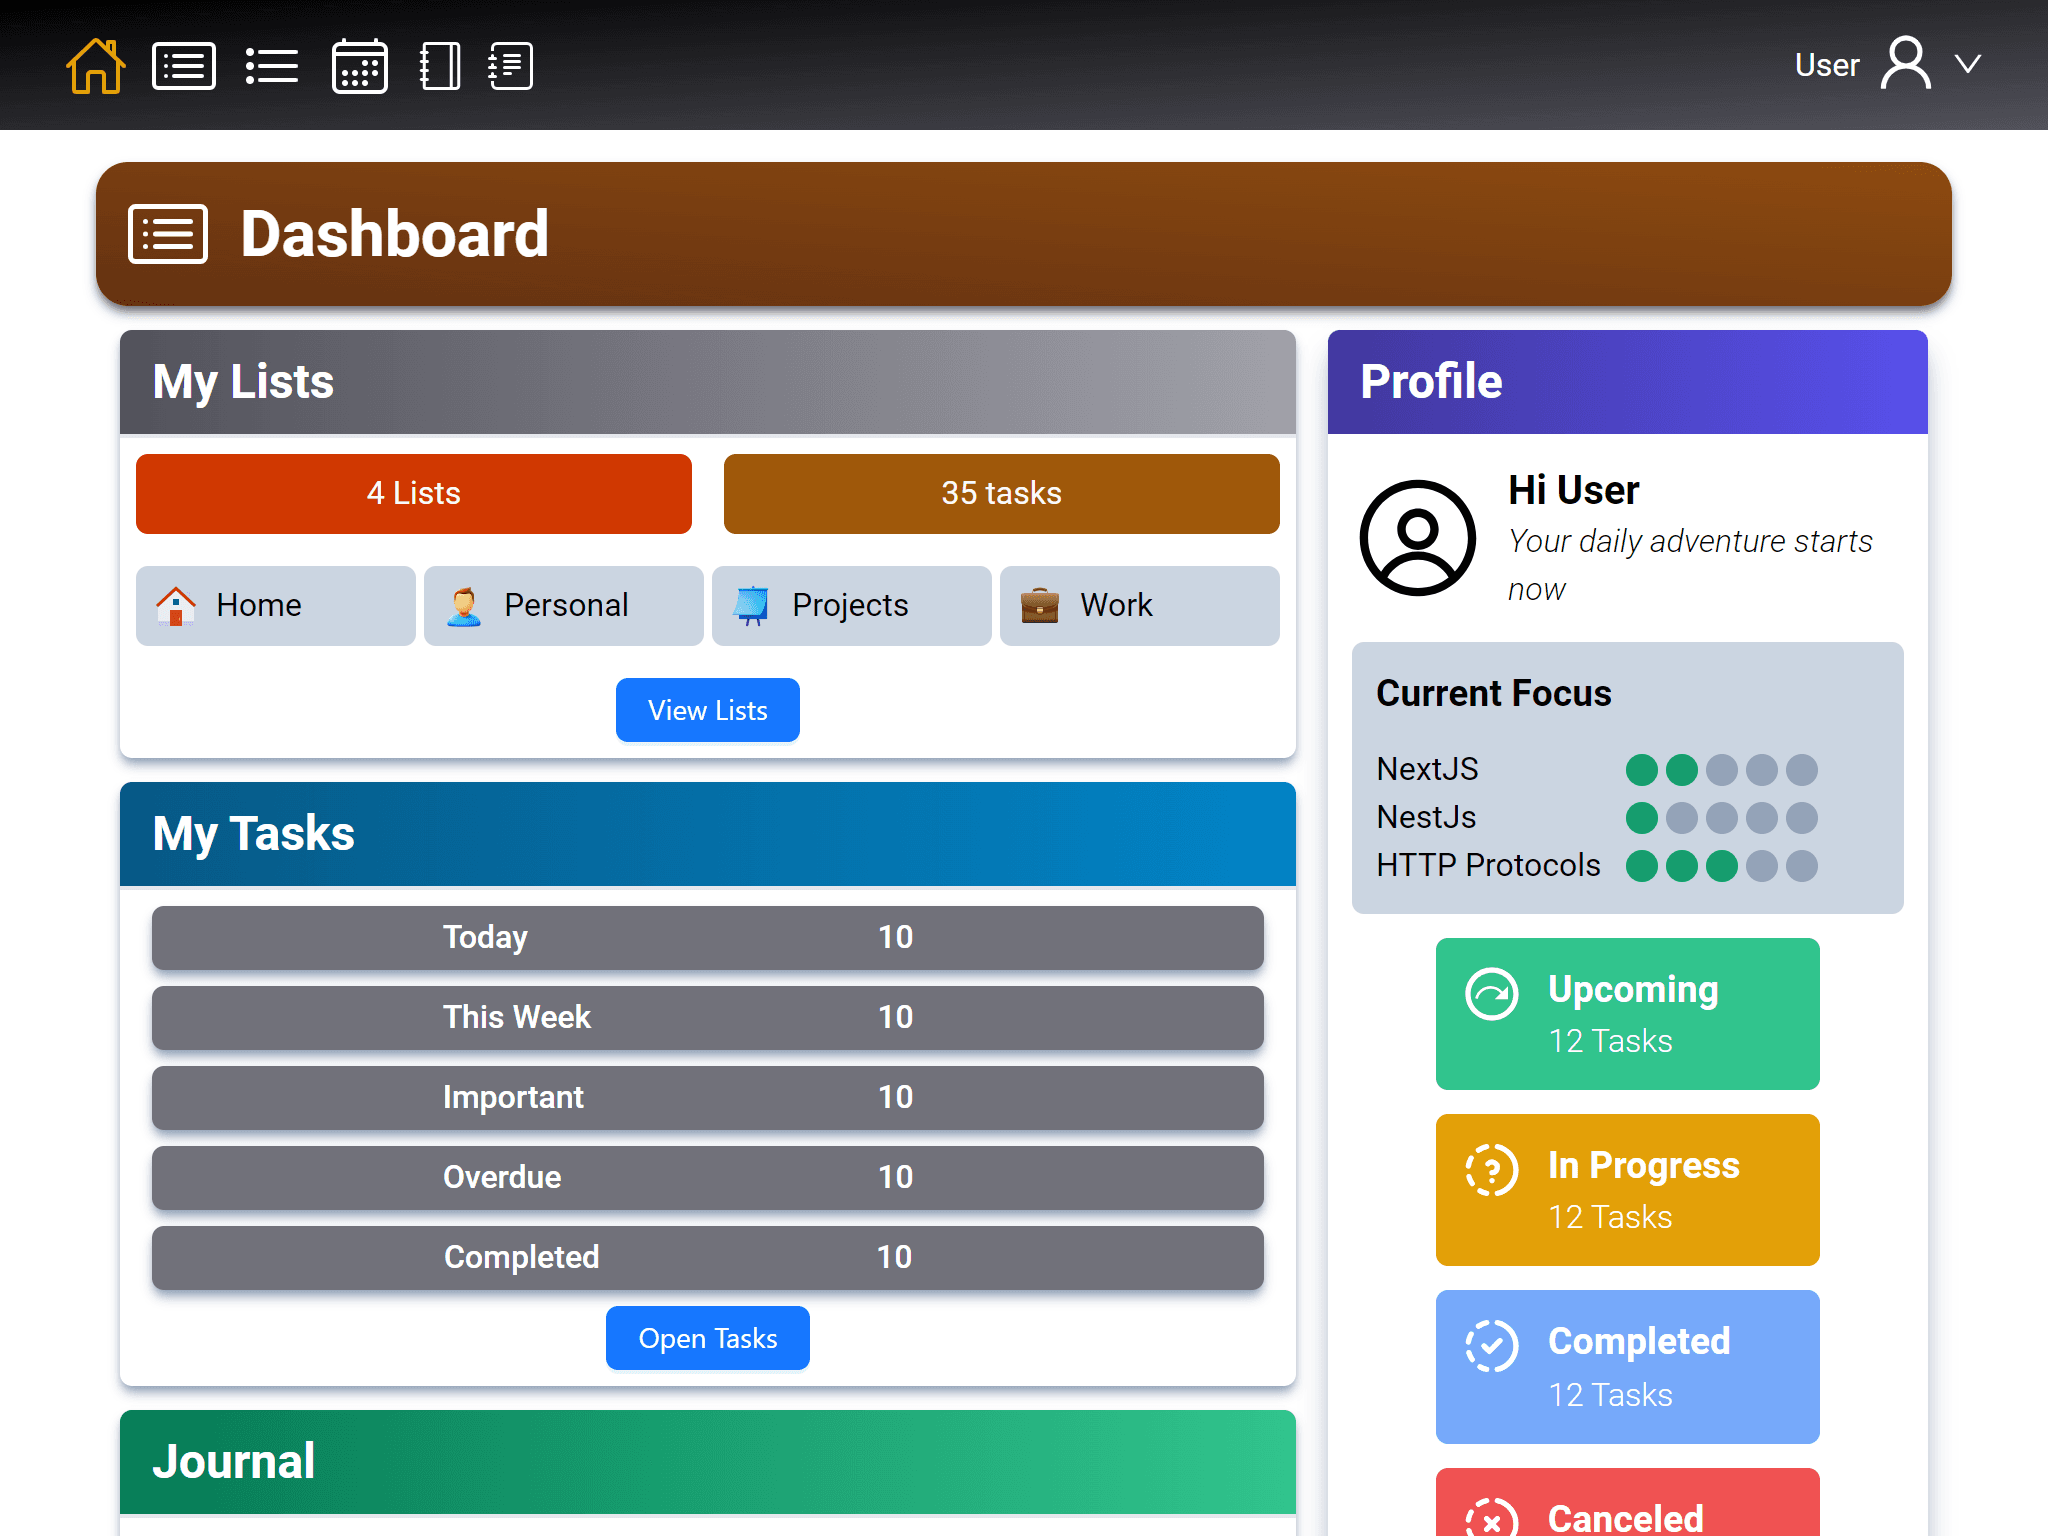Select the Today tasks row
2048x1536 pixels.
pyautogui.click(x=708, y=938)
